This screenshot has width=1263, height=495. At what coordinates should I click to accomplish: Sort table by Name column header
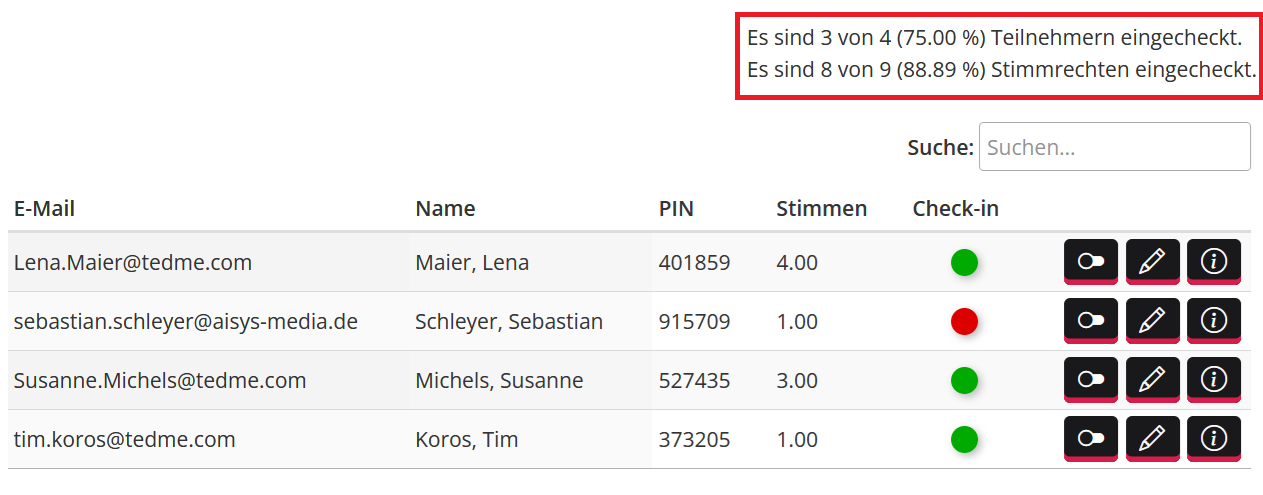pyautogui.click(x=445, y=209)
